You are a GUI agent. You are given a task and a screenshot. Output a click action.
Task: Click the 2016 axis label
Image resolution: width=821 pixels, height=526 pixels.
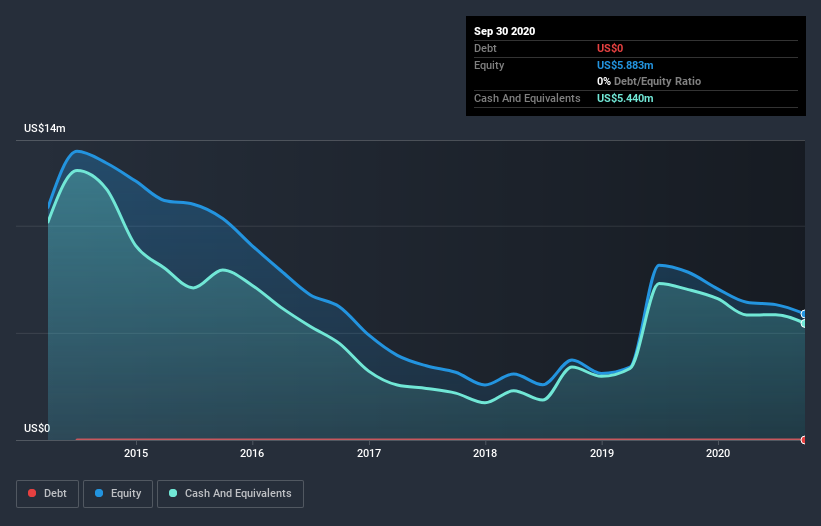point(252,453)
